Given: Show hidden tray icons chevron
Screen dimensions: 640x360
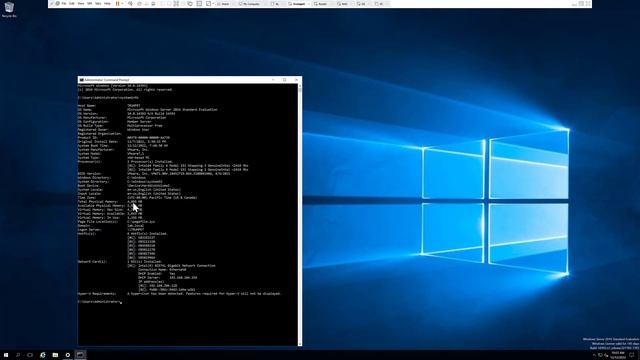Looking at the screenshot, I should pyautogui.click(x=594, y=355).
